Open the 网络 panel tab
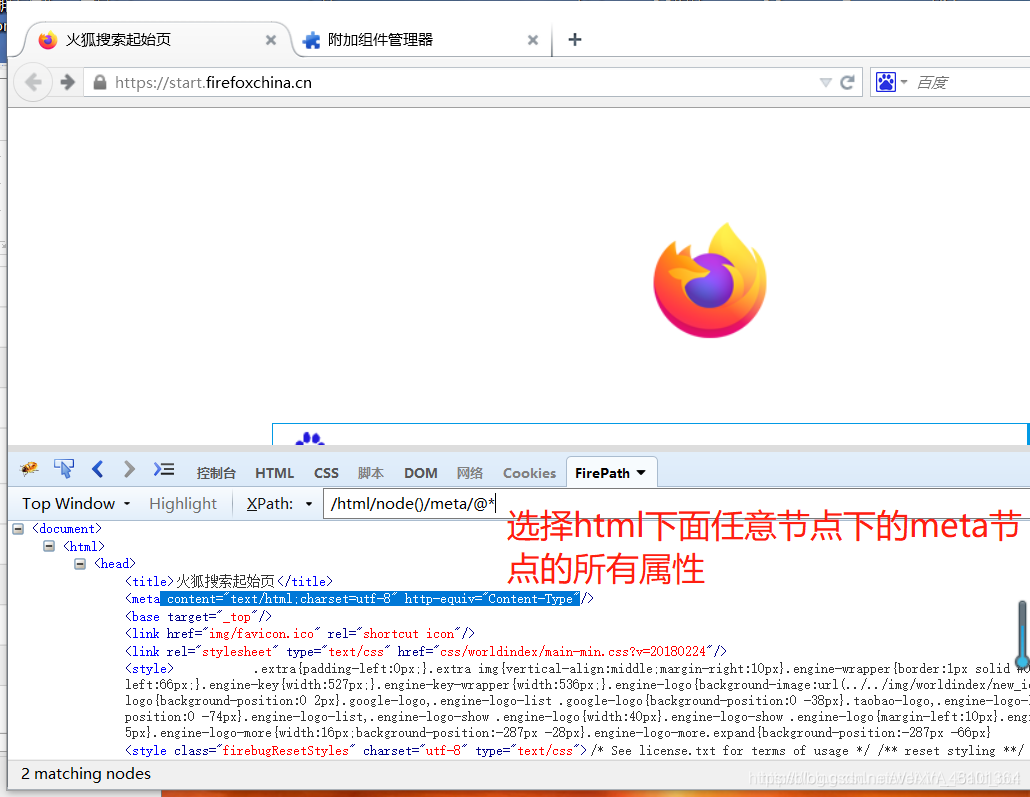The width and height of the screenshot is (1030, 797). [470, 473]
